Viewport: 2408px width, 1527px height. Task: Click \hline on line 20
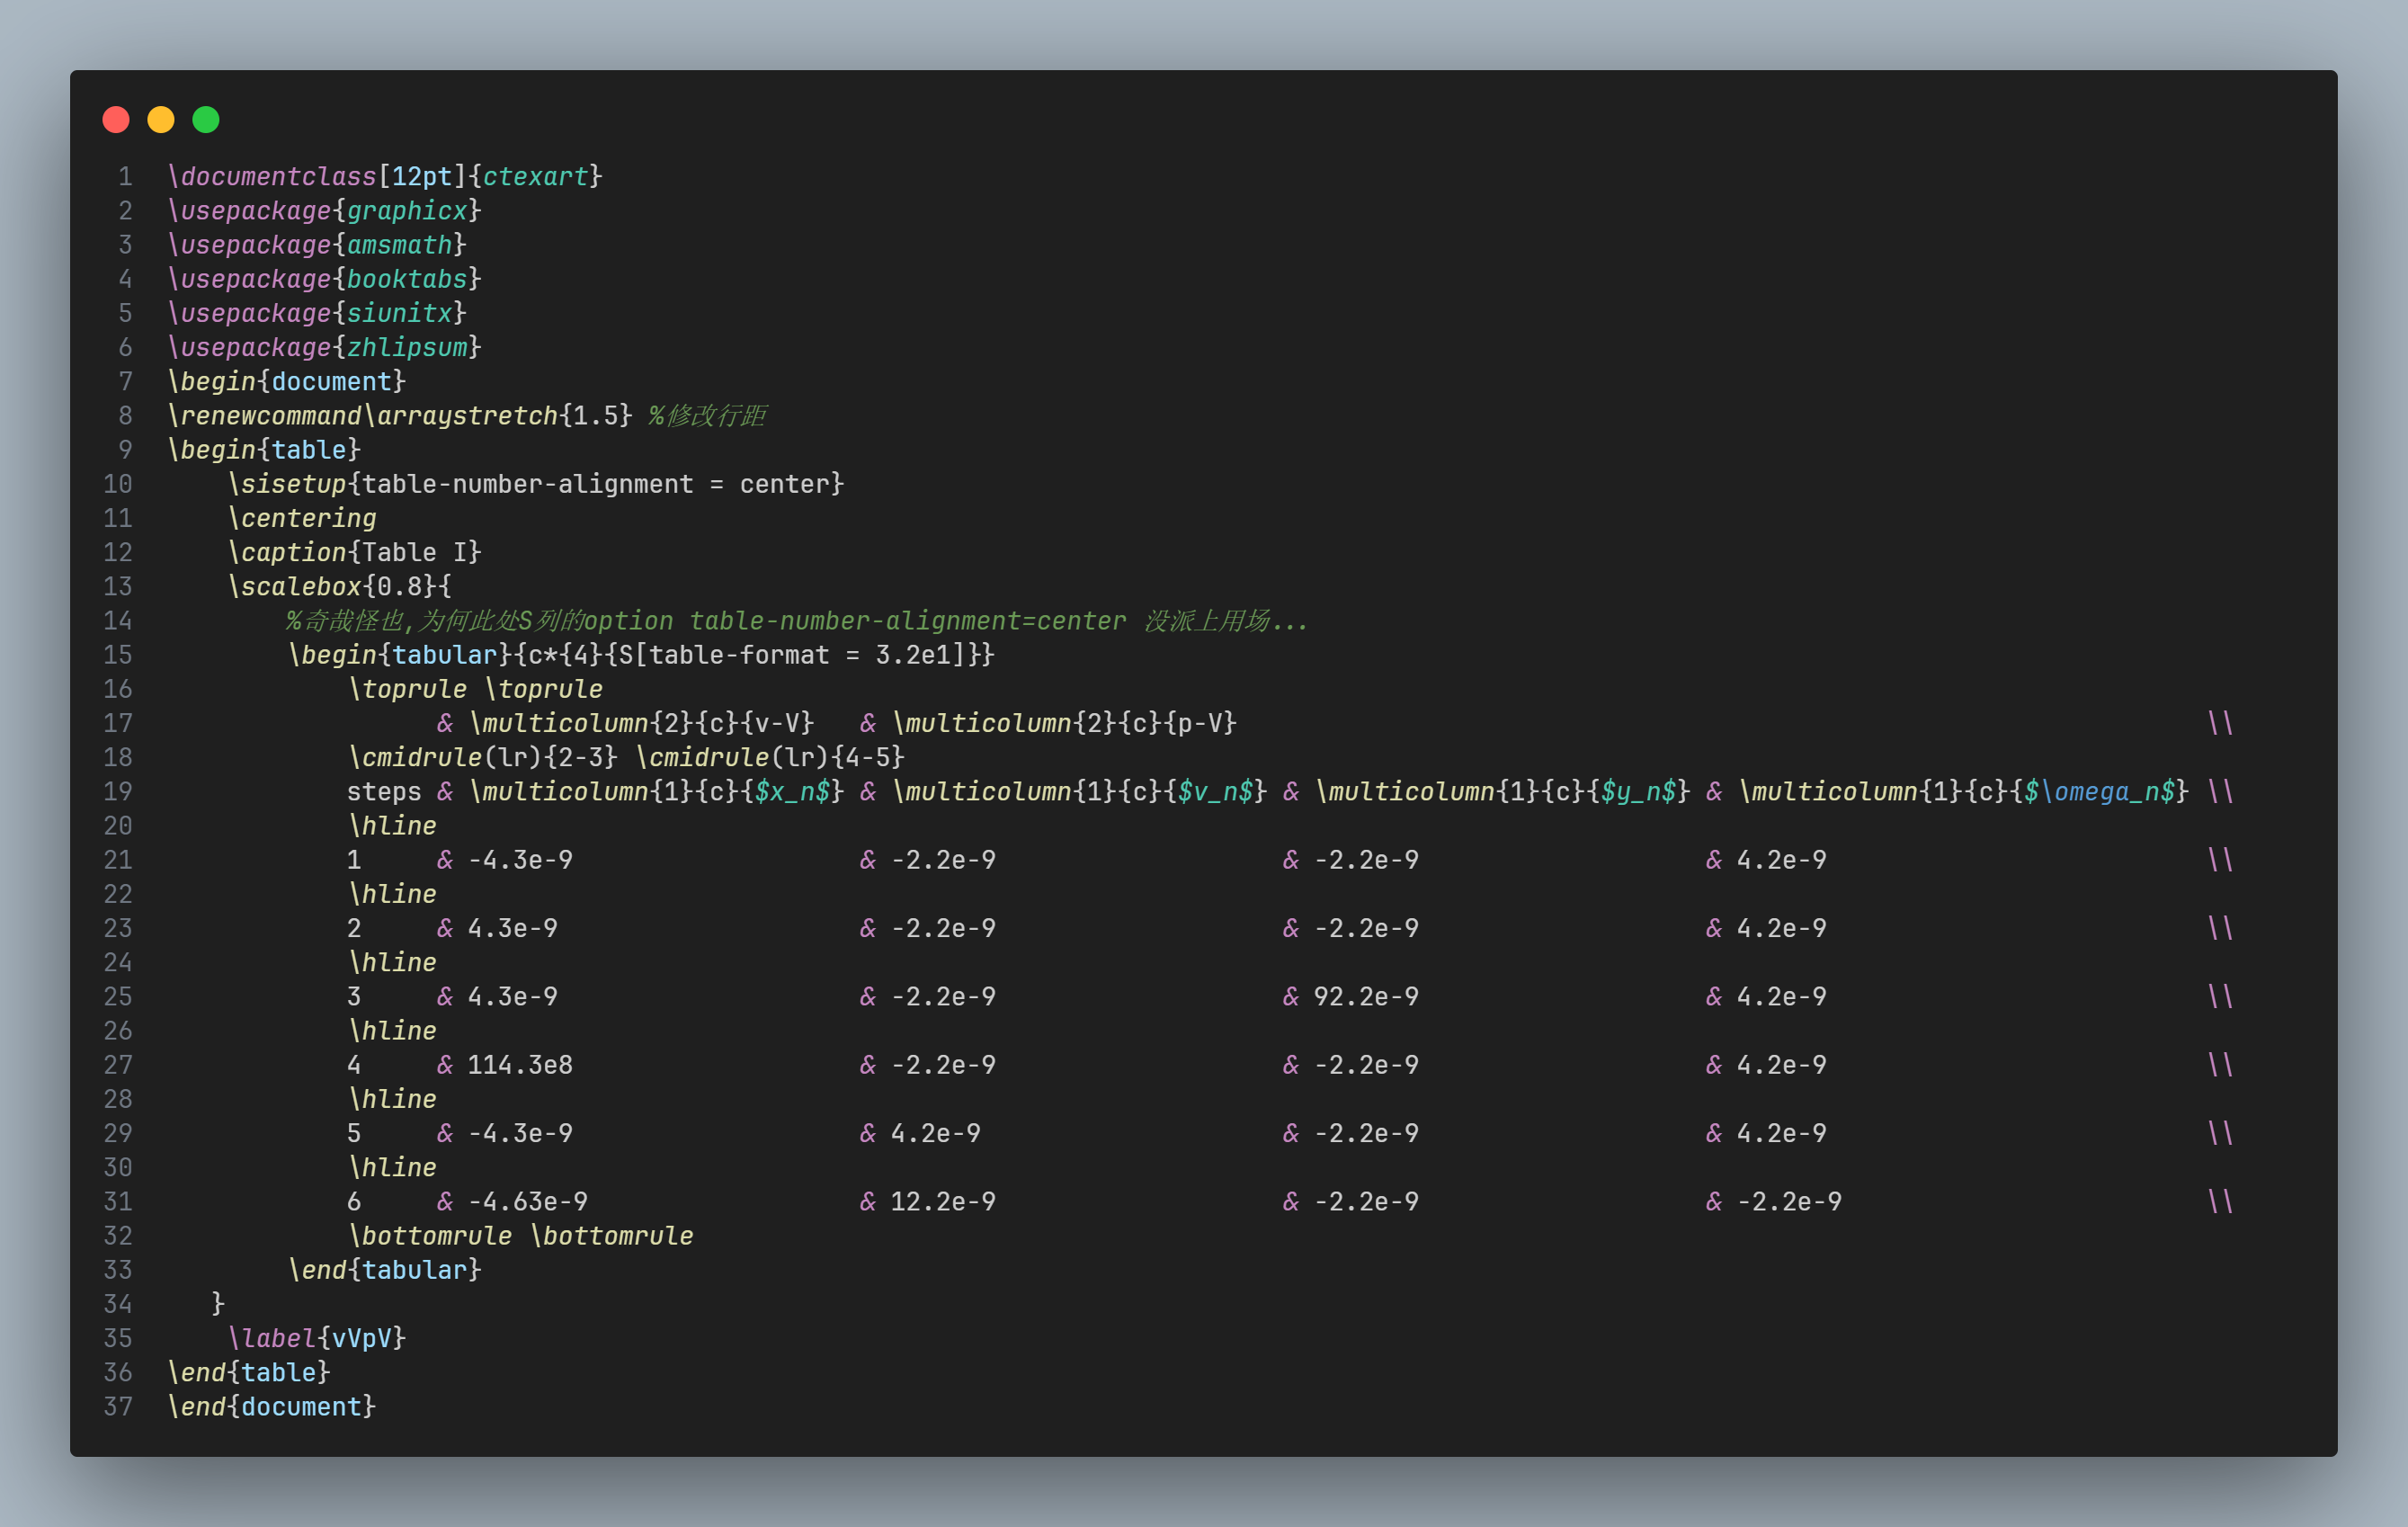(392, 826)
